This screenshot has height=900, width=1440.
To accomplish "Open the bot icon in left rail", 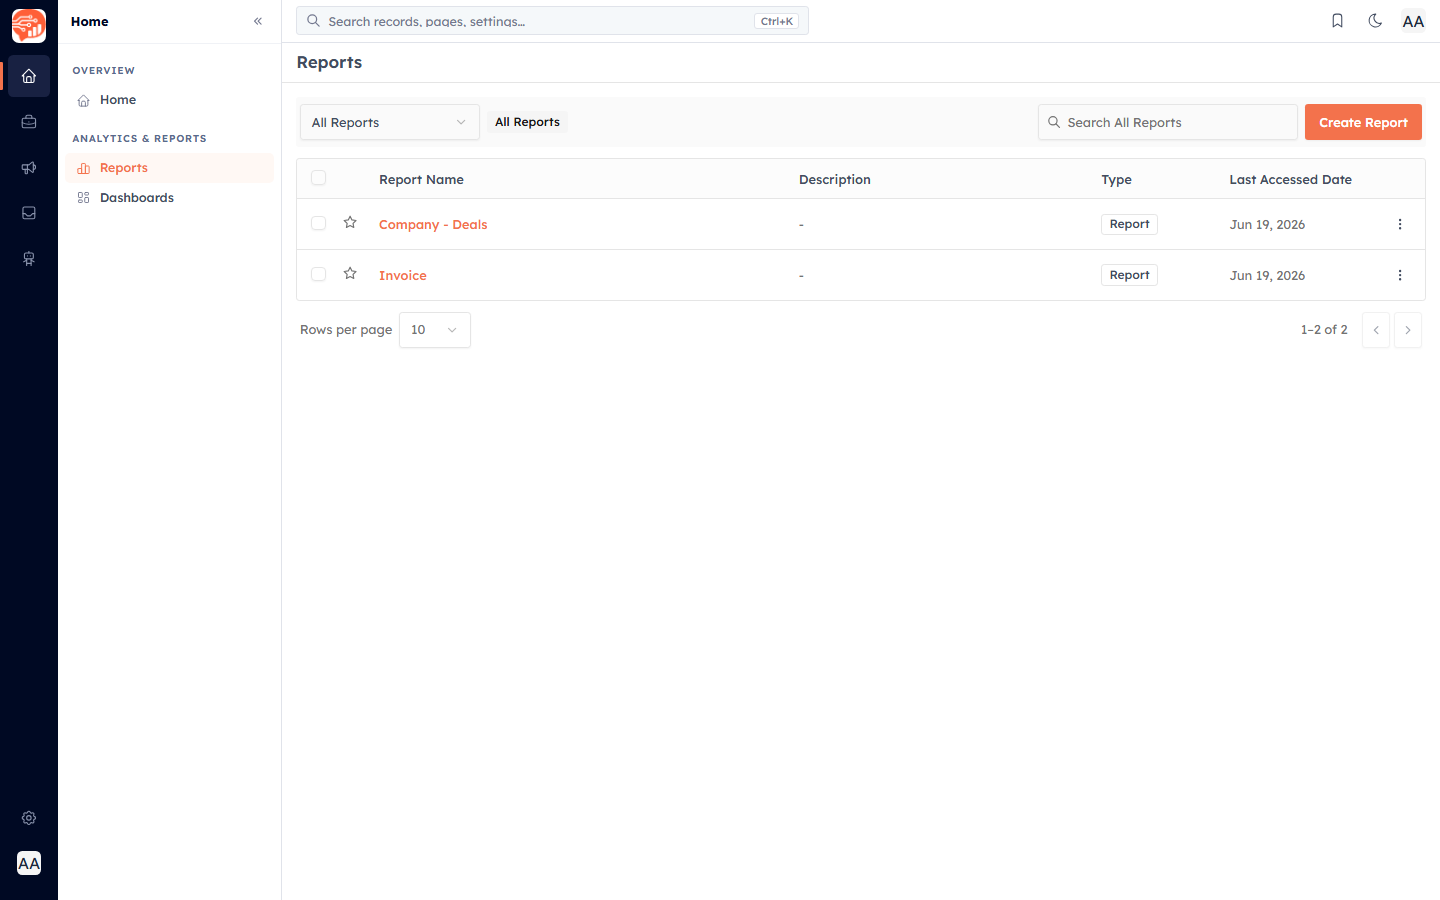I will pos(29,259).
